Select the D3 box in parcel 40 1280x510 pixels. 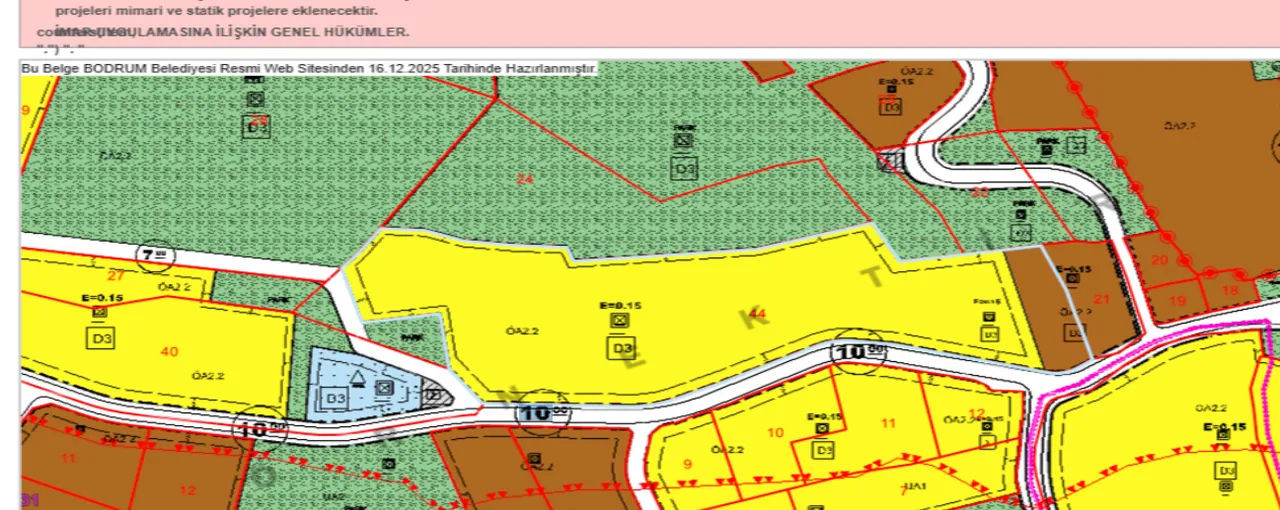coord(102,338)
